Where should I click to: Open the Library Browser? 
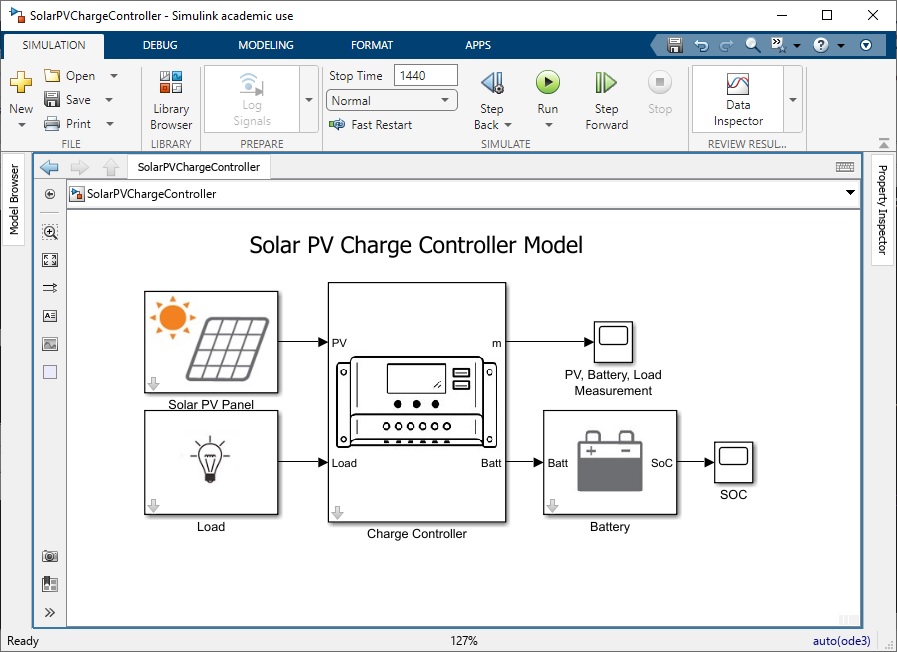171,100
